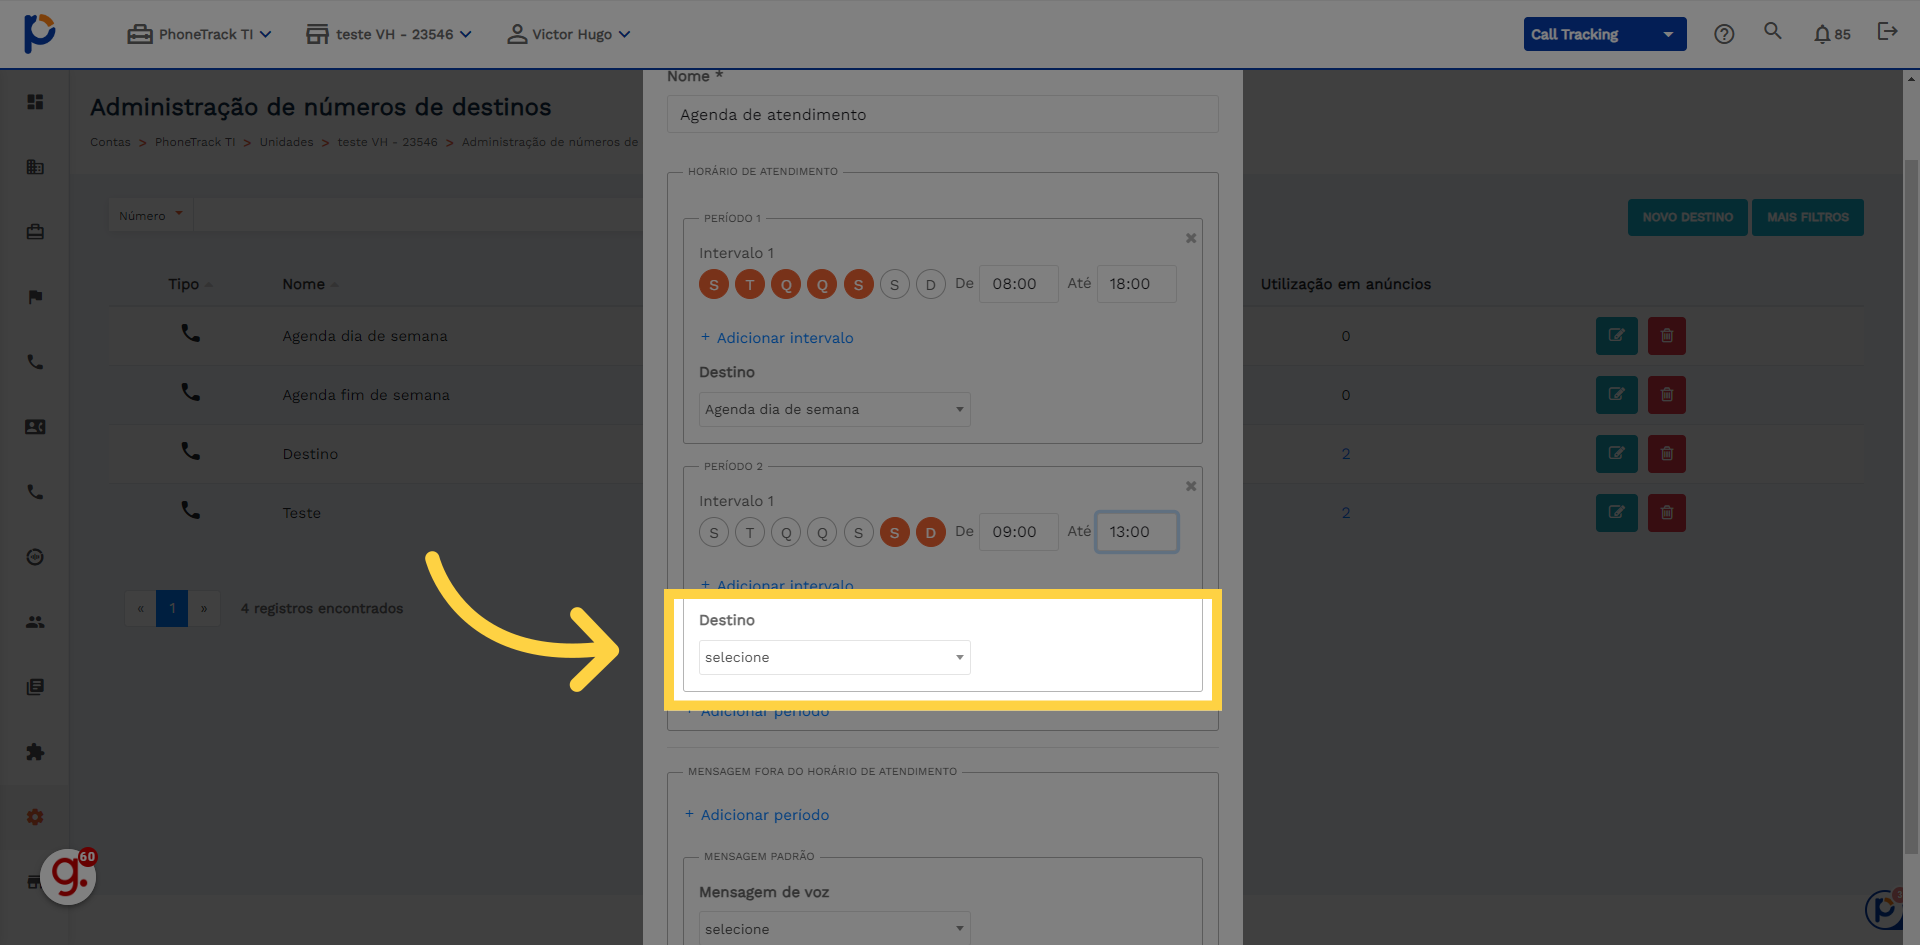Open the people group icon in the sidebar

(x=35, y=622)
